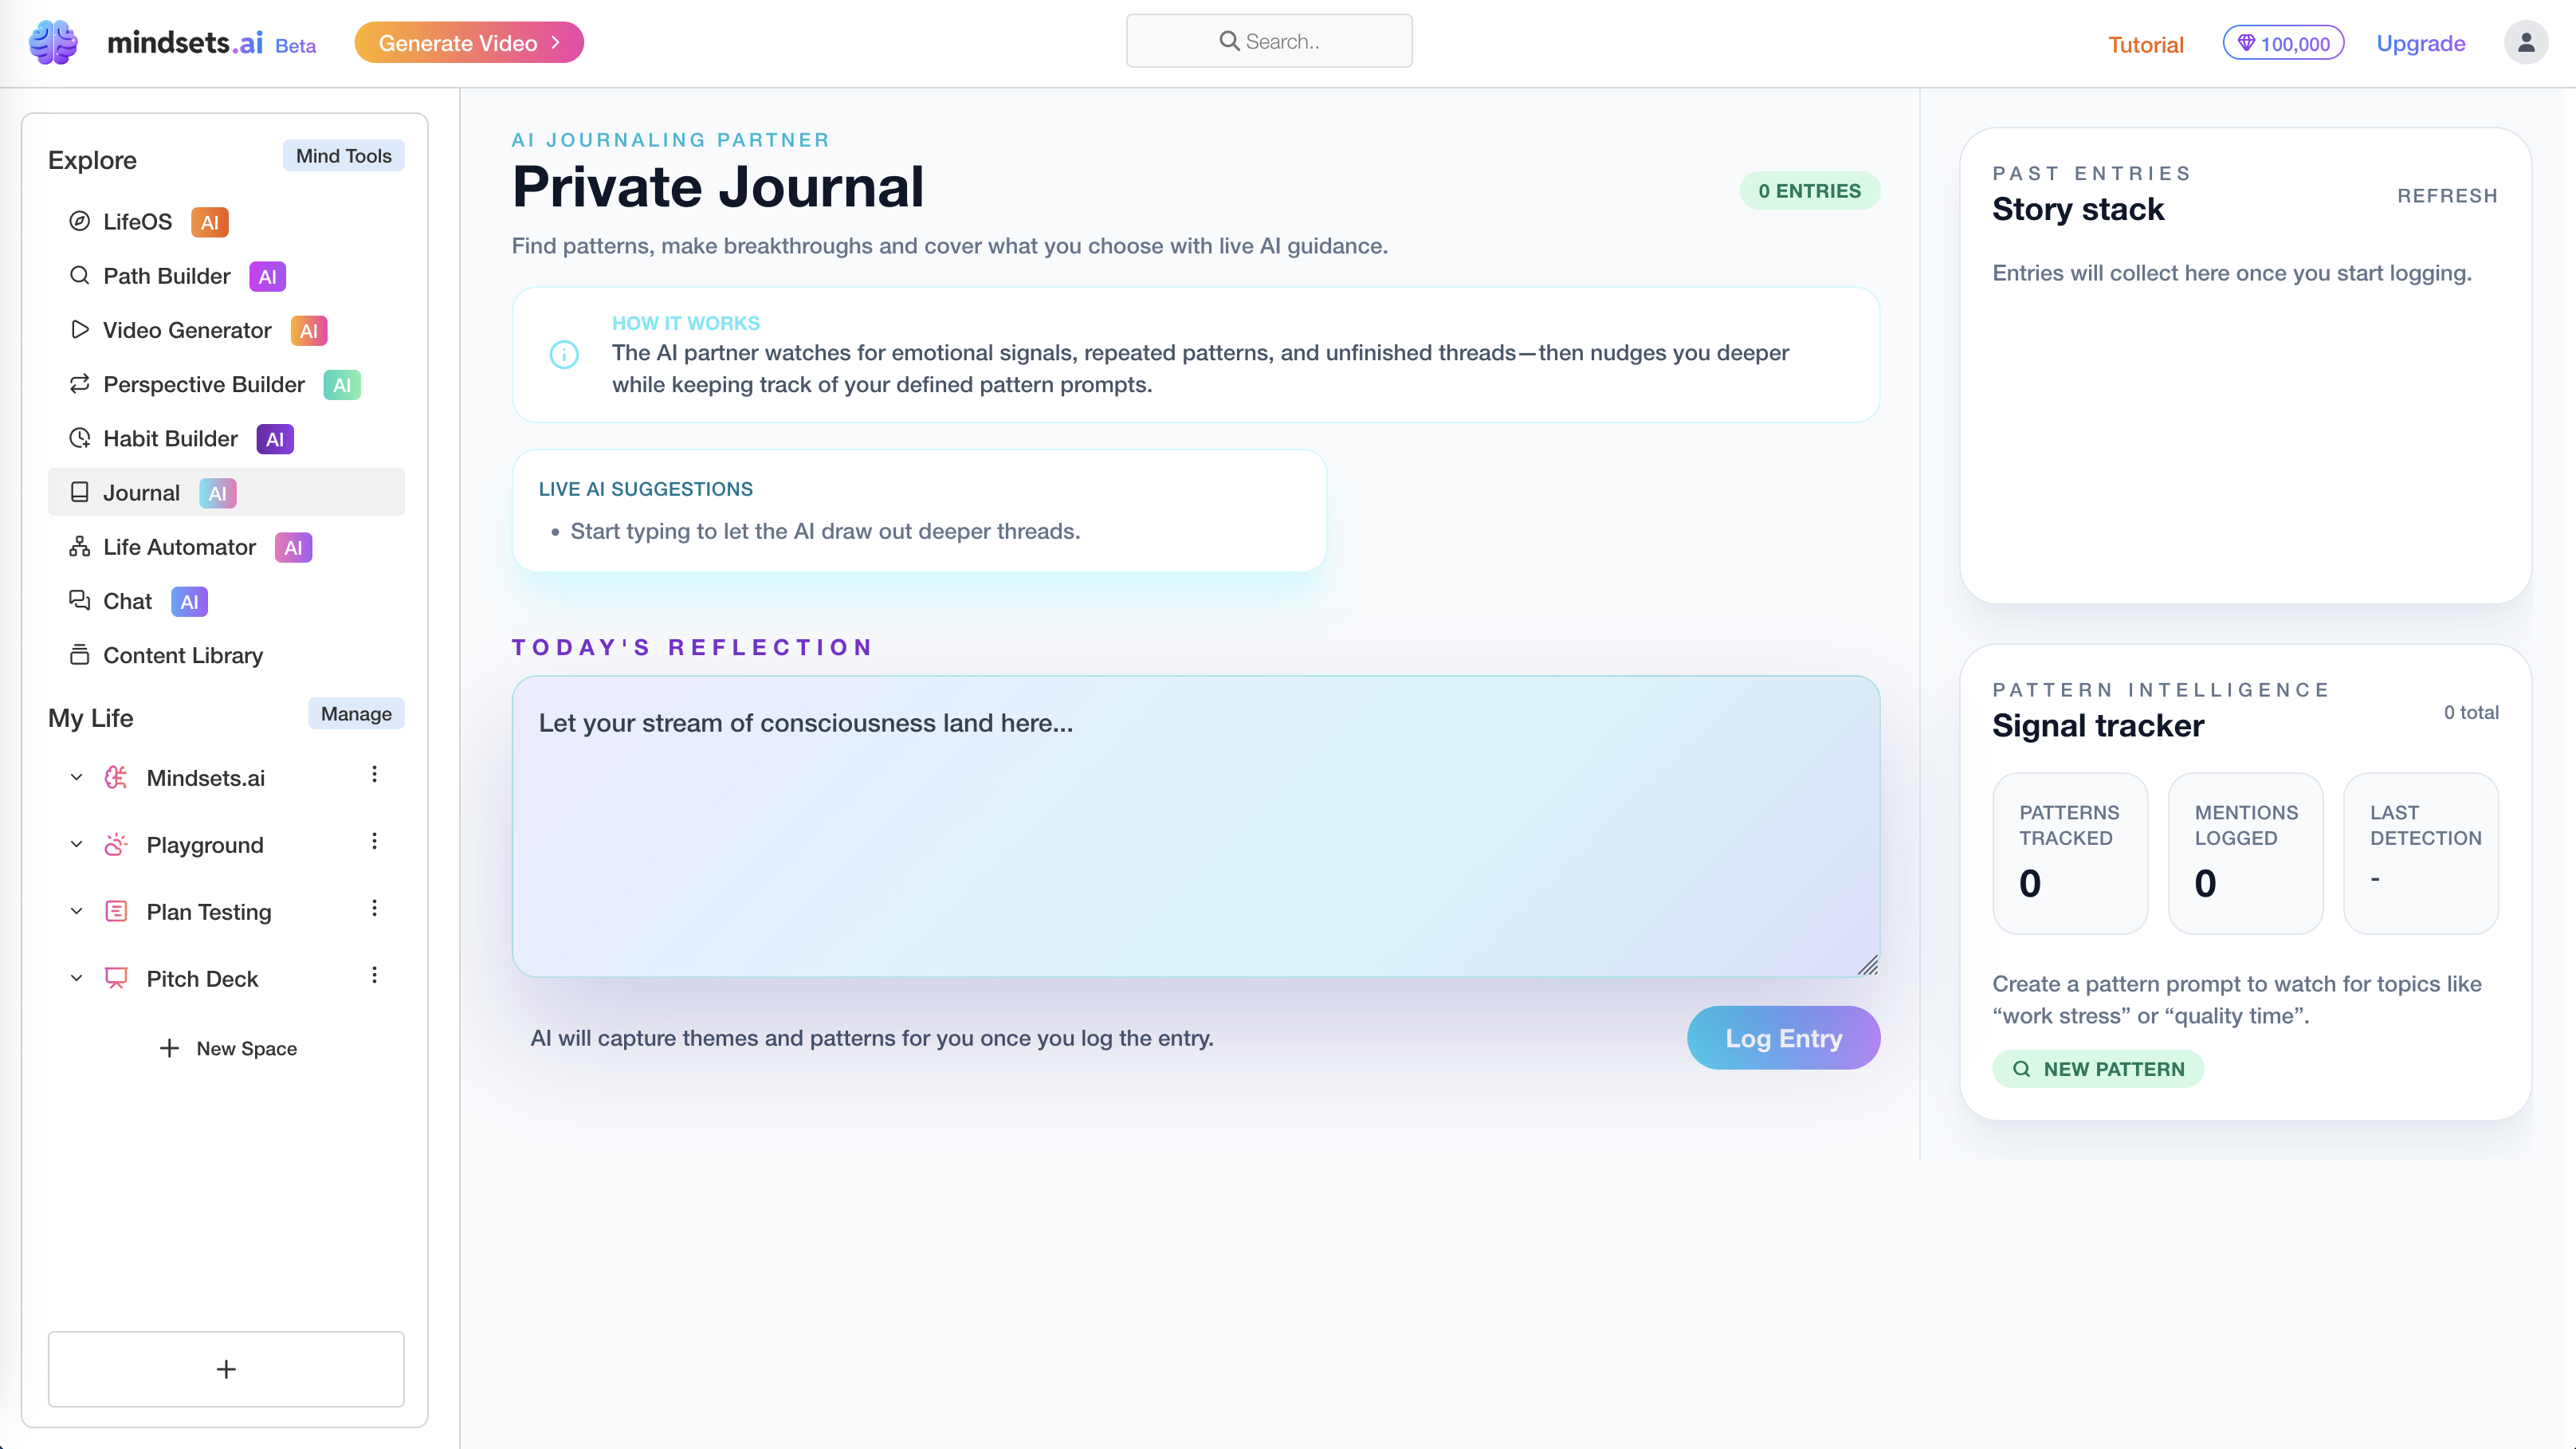The width and height of the screenshot is (2576, 1449).
Task: Open LifeOS from Explore menu
Action: coord(138,222)
